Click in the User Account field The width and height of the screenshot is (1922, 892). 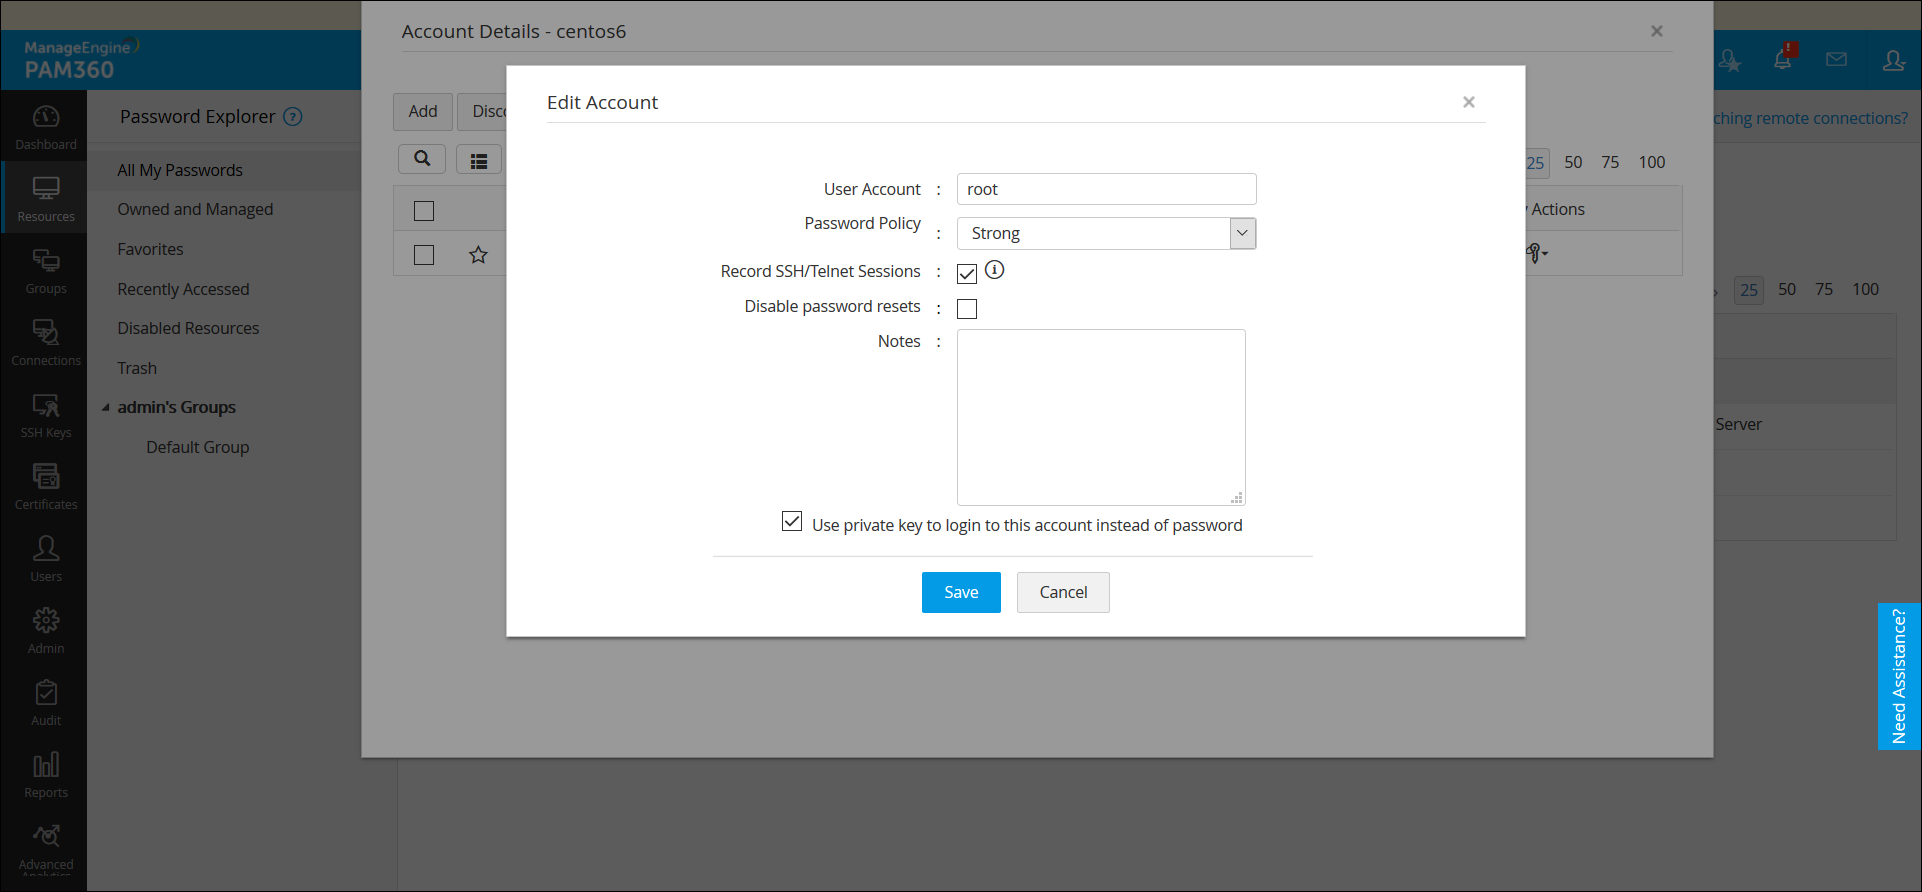[1106, 189]
